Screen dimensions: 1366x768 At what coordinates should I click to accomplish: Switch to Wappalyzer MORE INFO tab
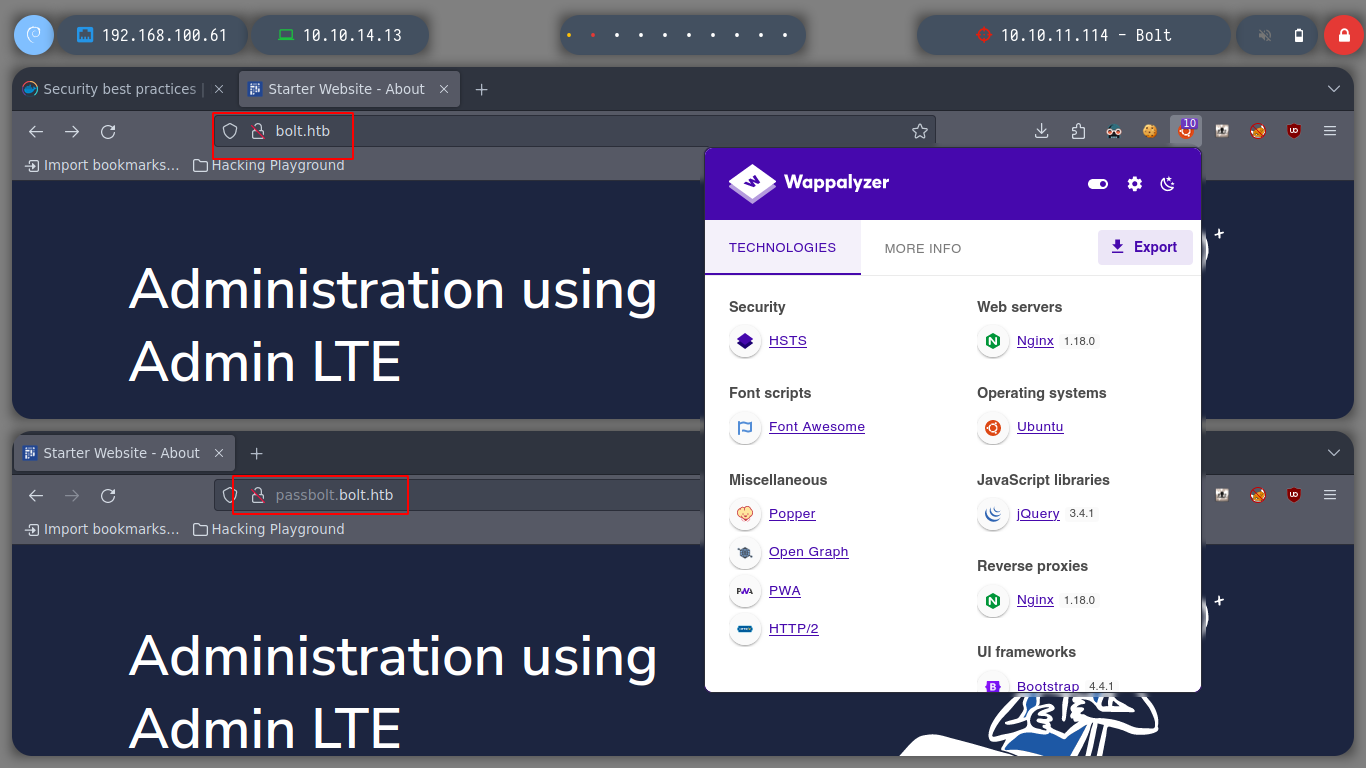point(923,248)
